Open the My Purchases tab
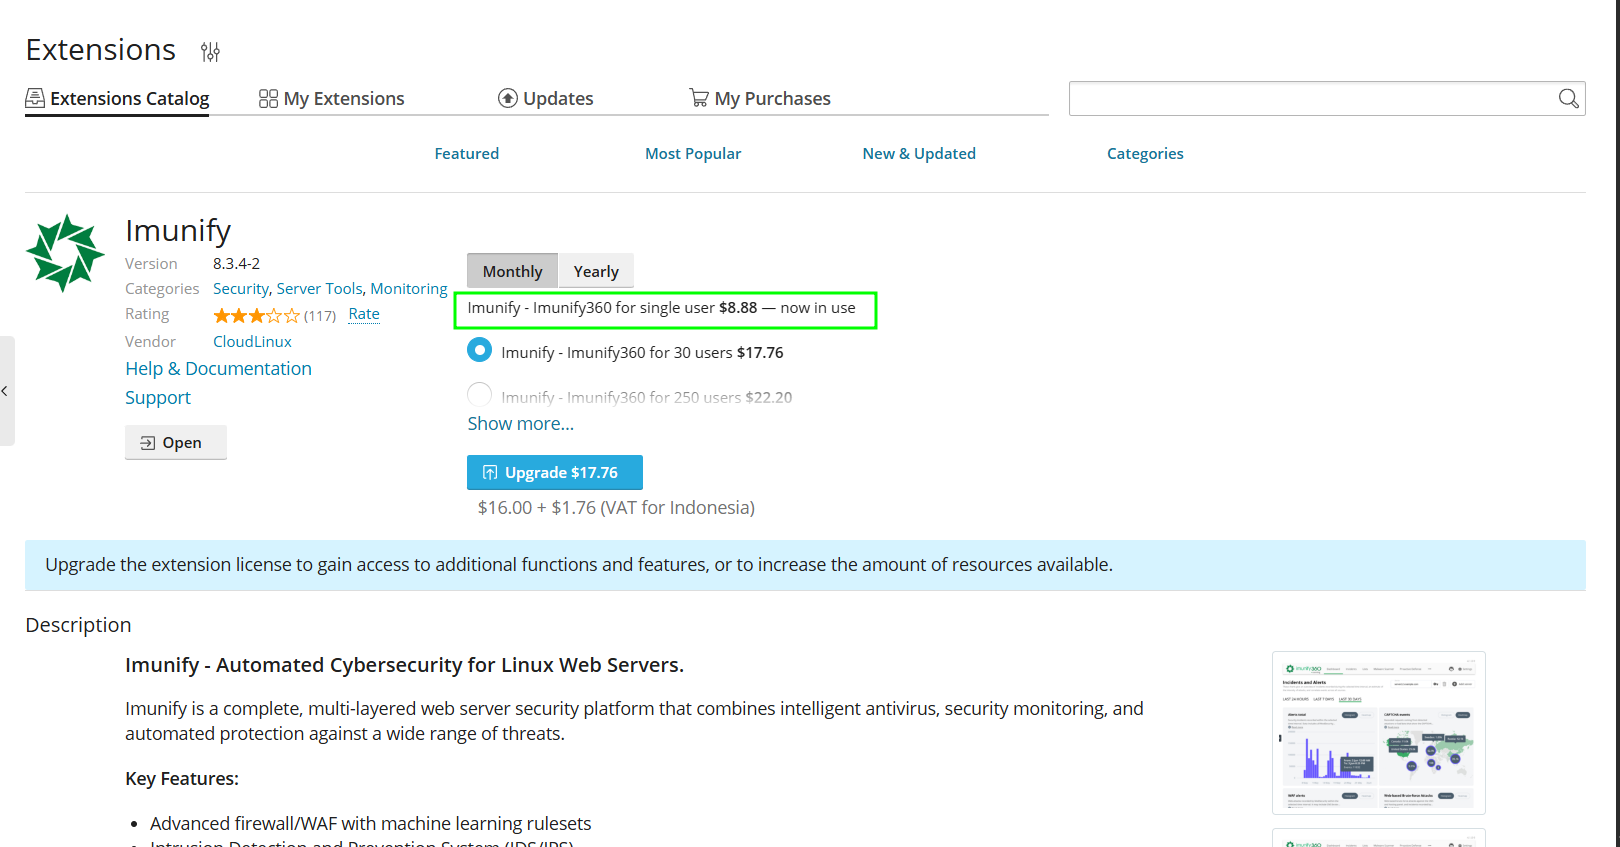This screenshot has width=1620, height=847. point(760,98)
